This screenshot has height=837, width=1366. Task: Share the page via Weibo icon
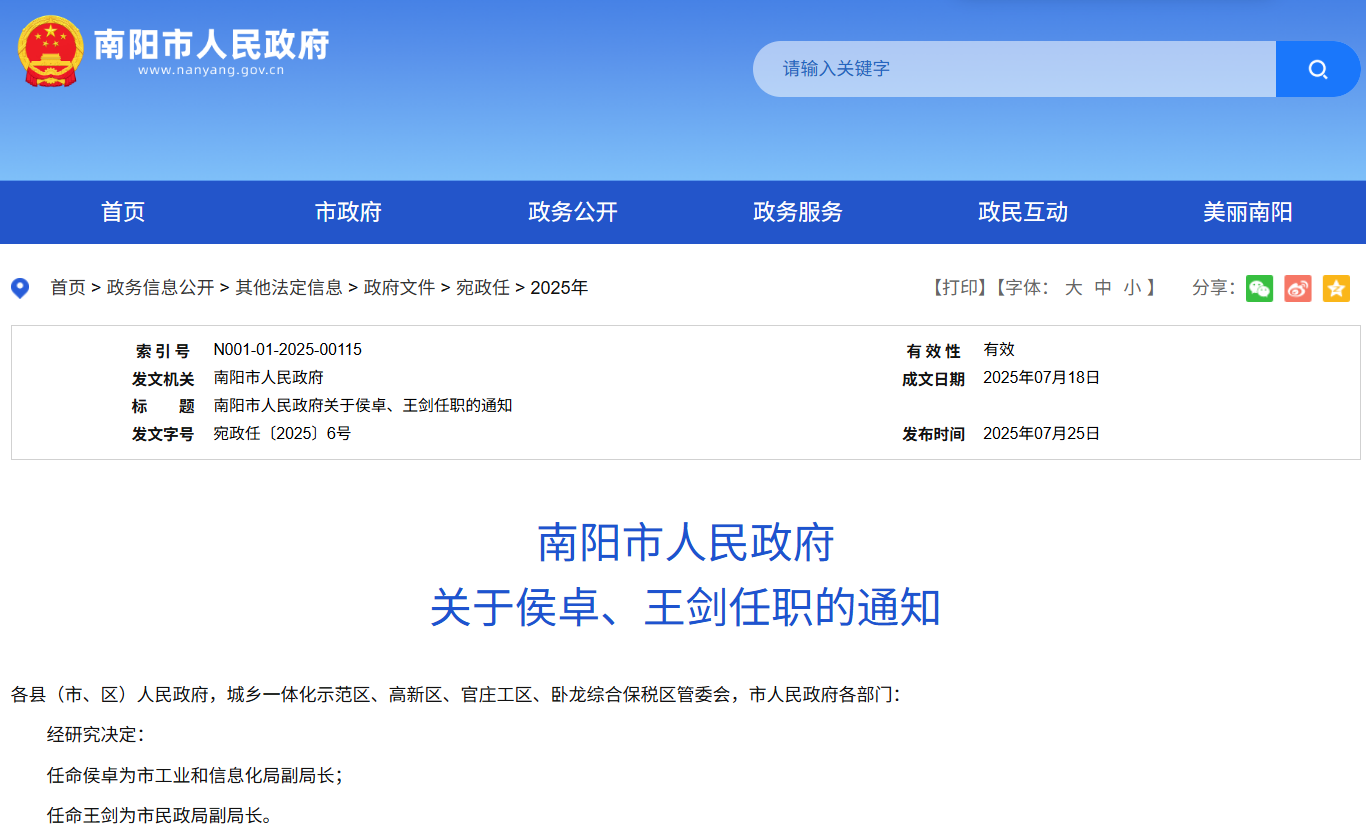coord(1298,288)
